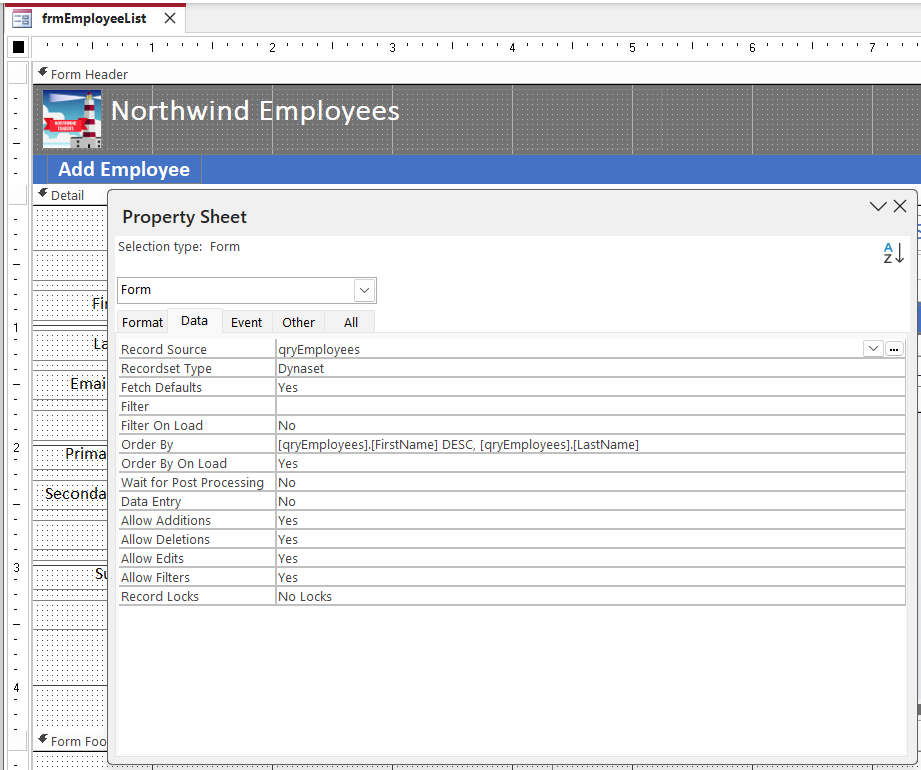Select the Prima label in Detail section
This screenshot has width=921, height=770.
point(86,454)
